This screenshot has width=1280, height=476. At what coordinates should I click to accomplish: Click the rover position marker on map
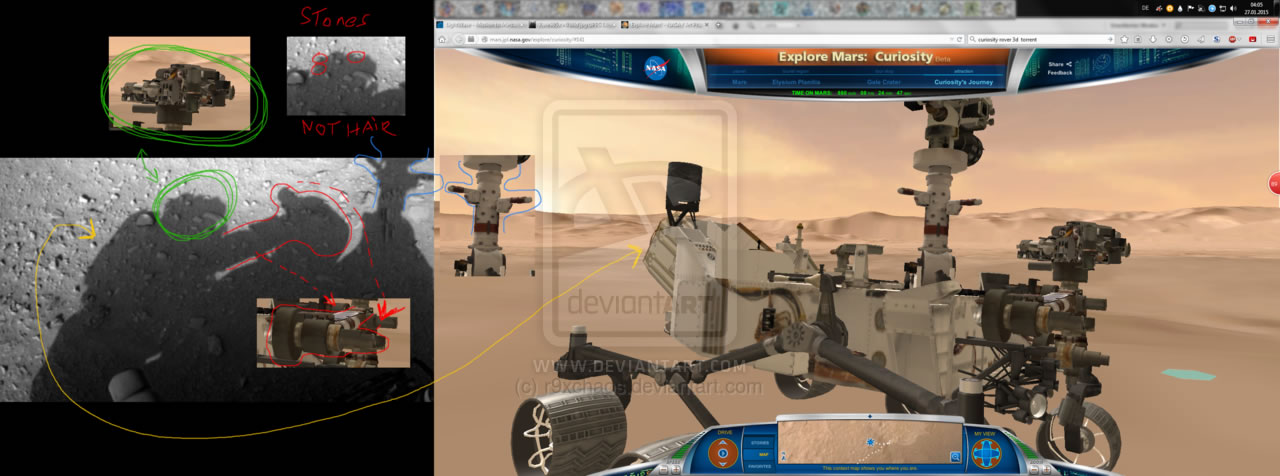click(x=870, y=442)
